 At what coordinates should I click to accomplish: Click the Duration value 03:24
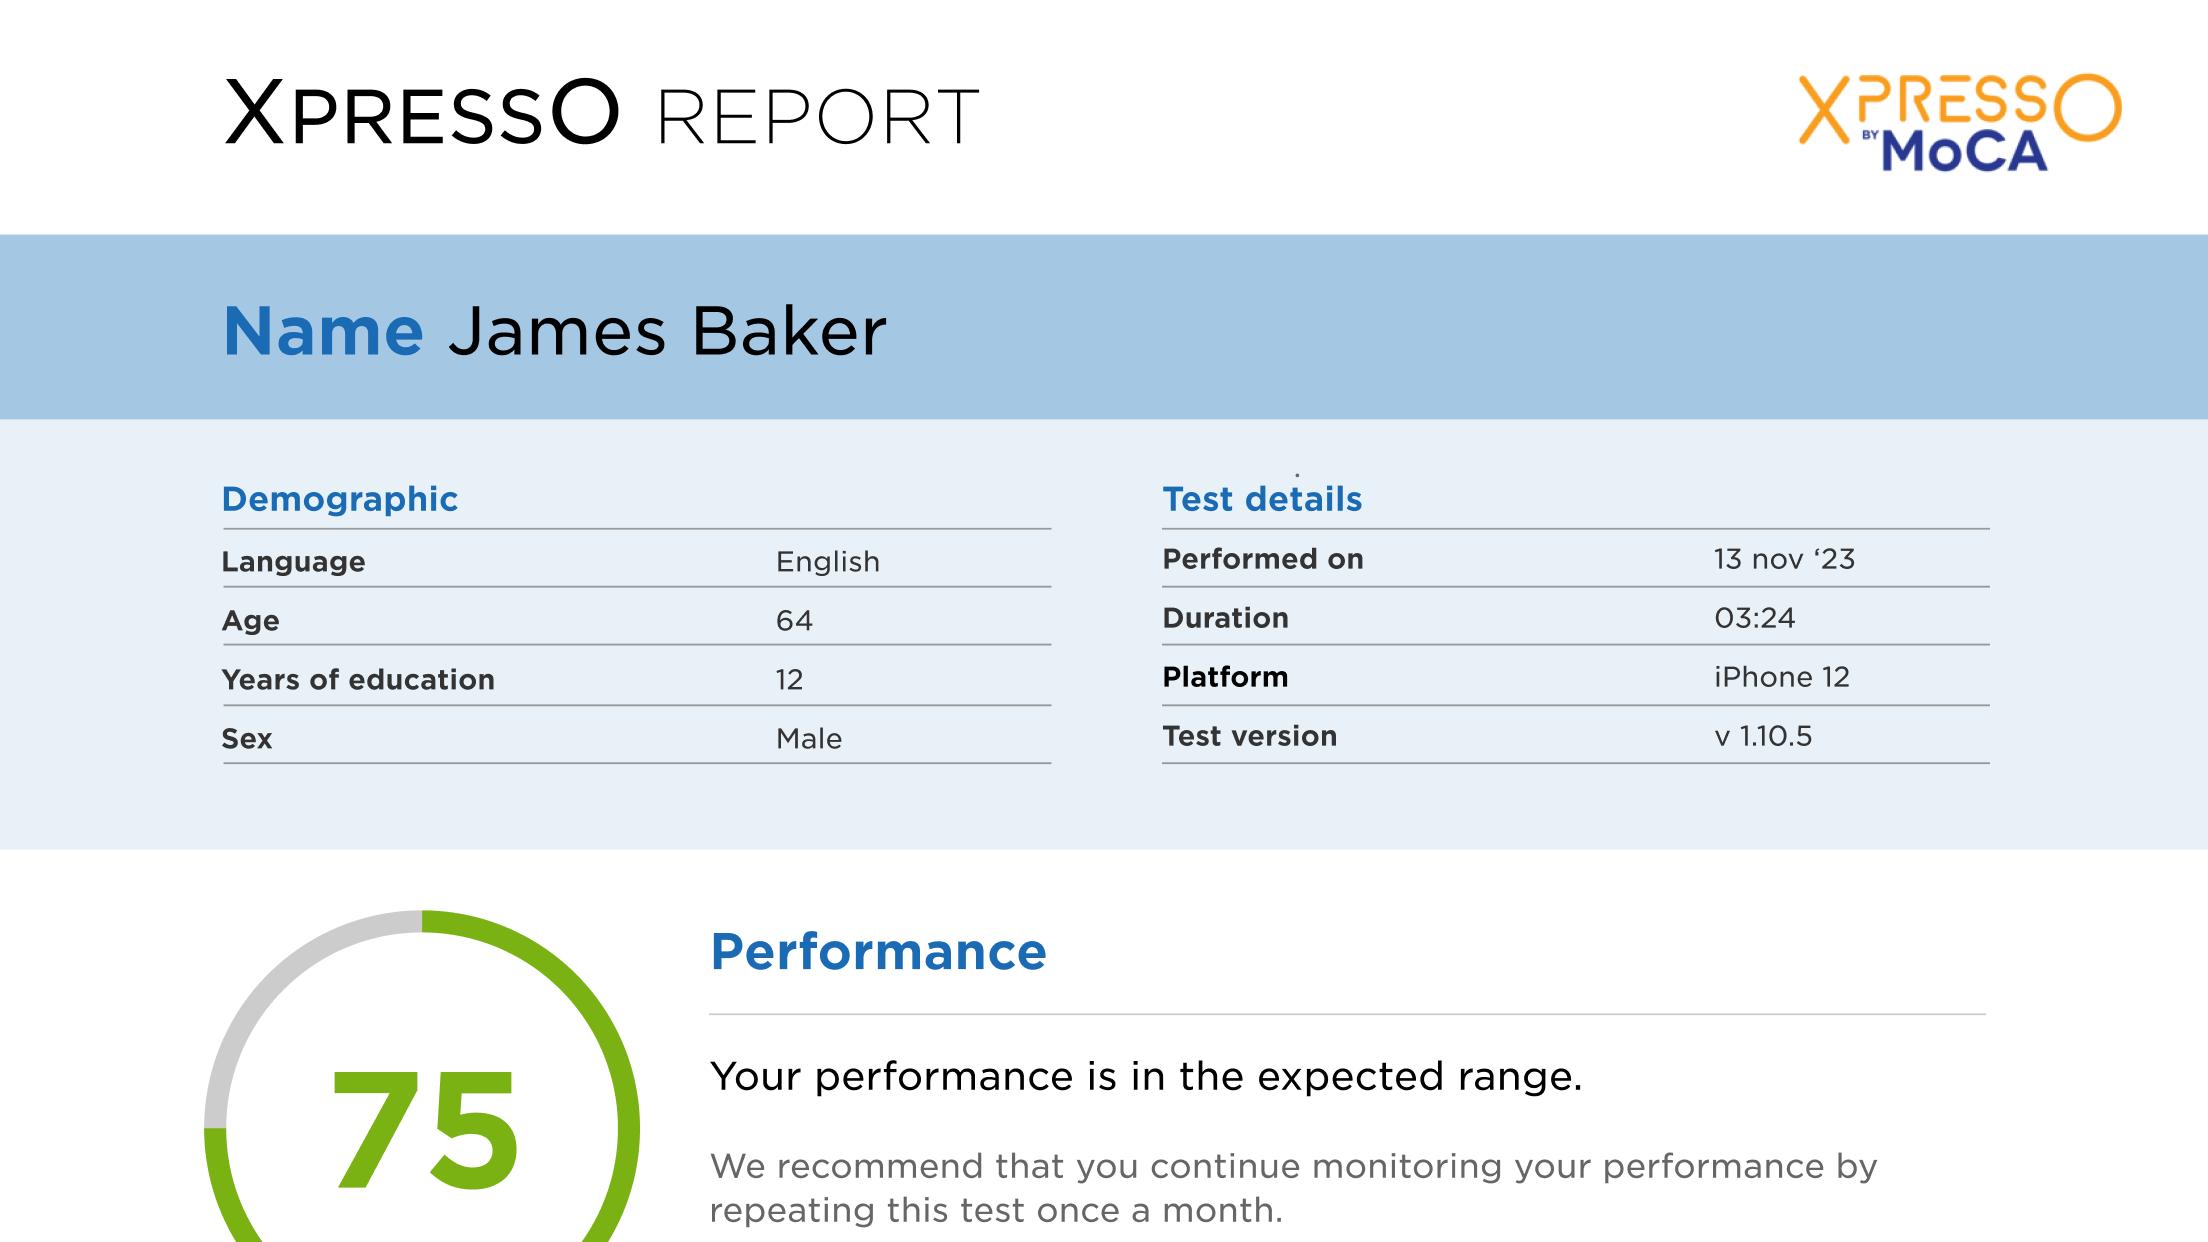click(x=1755, y=617)
